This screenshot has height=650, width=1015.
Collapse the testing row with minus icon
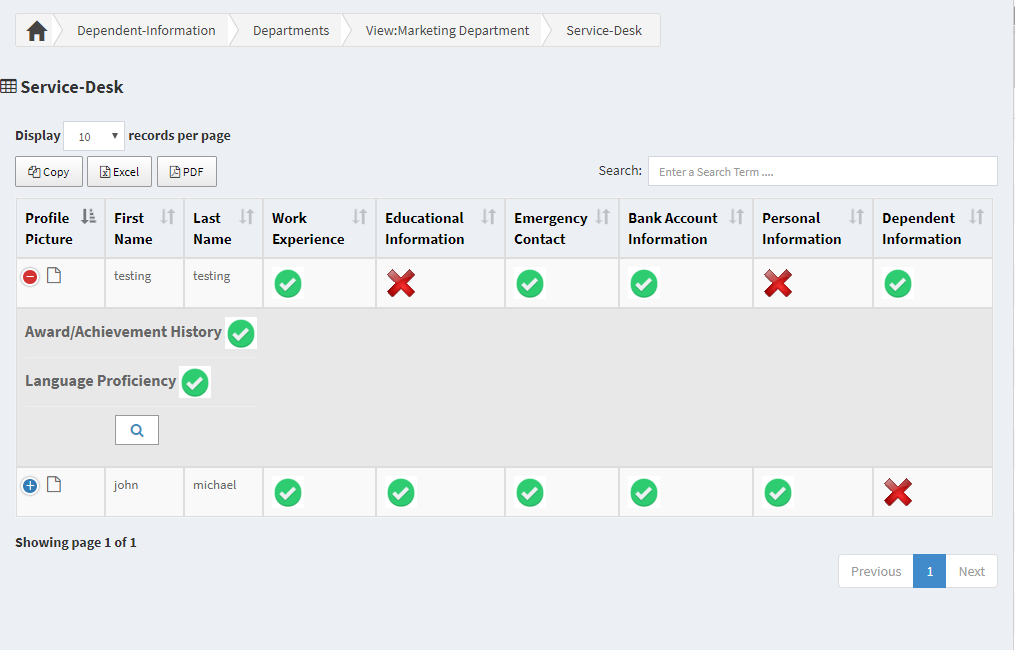[30, 277]
